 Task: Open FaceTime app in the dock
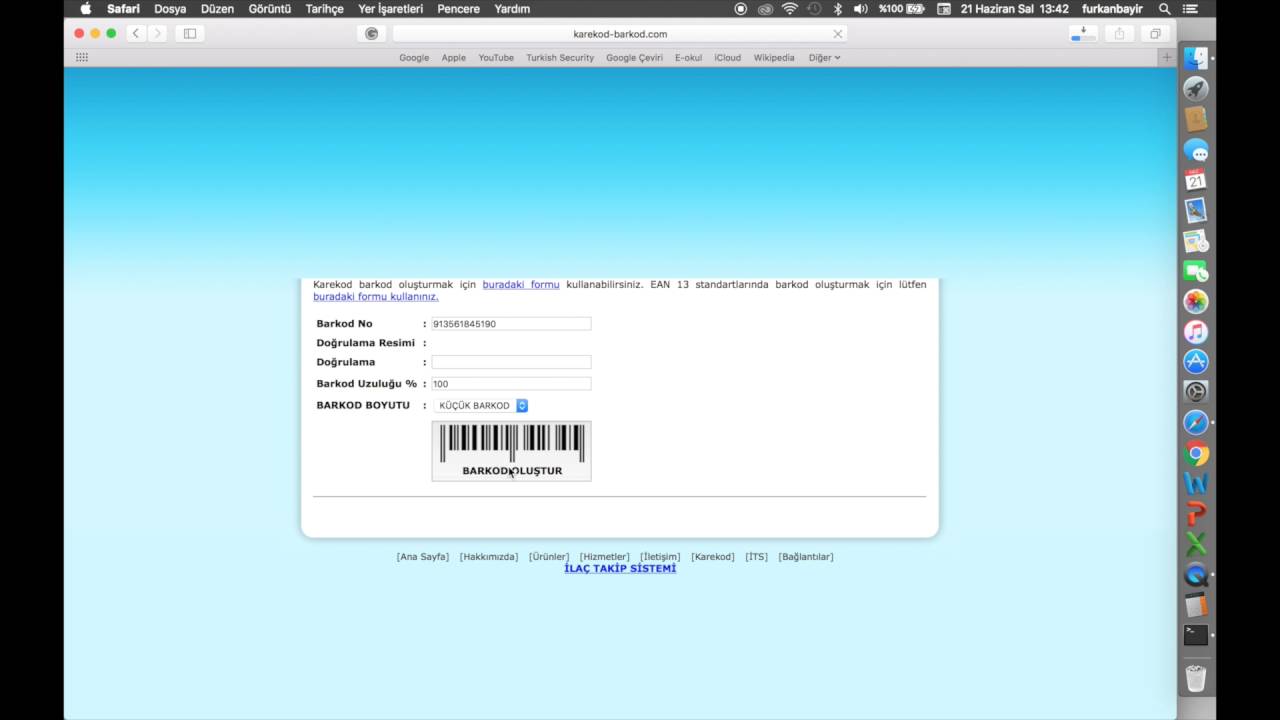click(x=1196, y=271)
